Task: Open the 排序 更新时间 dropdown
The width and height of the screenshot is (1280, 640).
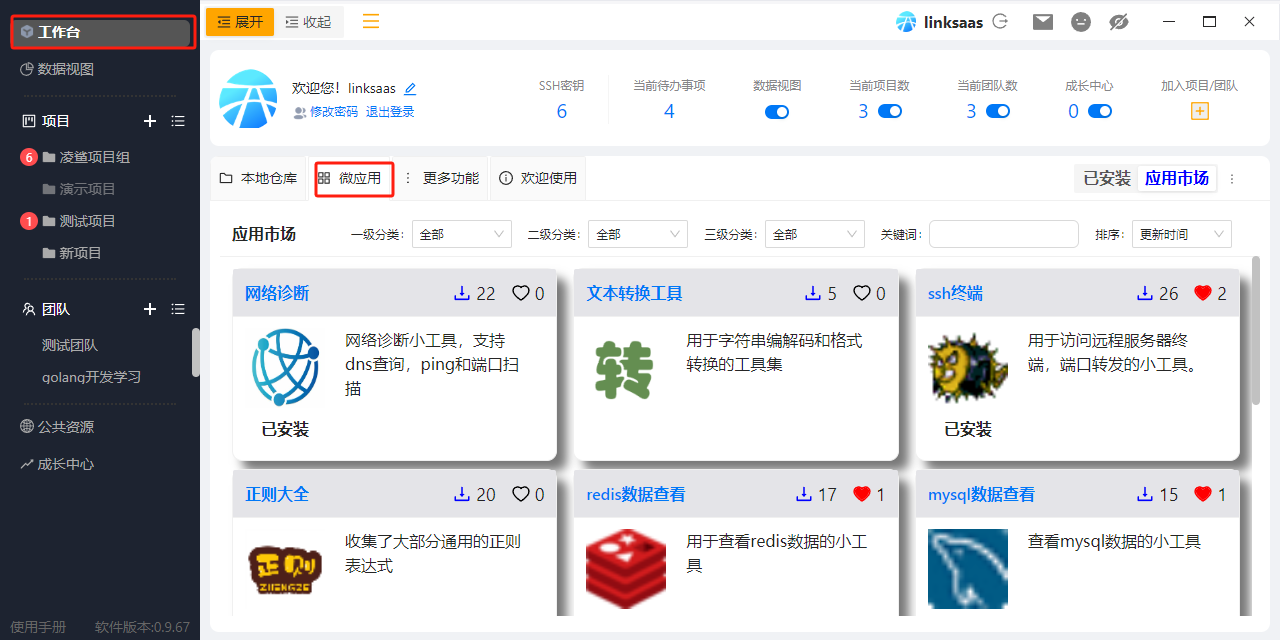Action: 1182,234
